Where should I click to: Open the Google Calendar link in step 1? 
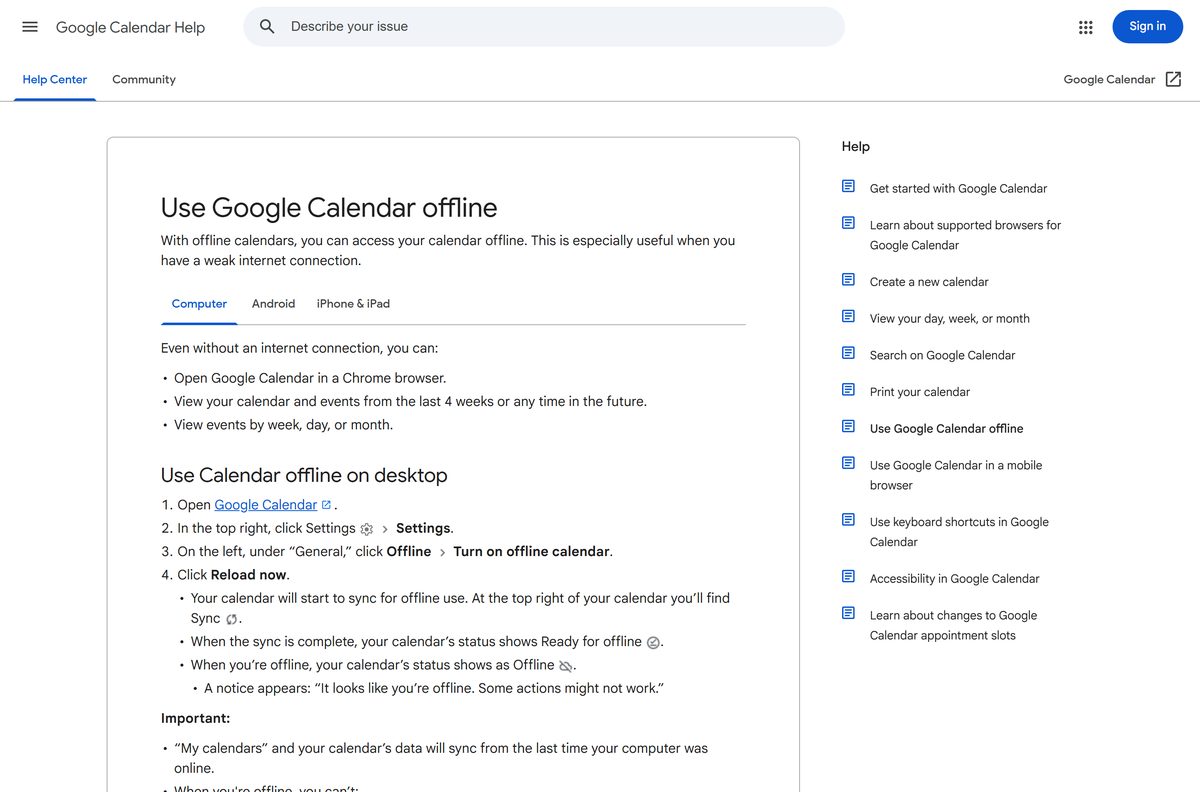tap(266, 505)
